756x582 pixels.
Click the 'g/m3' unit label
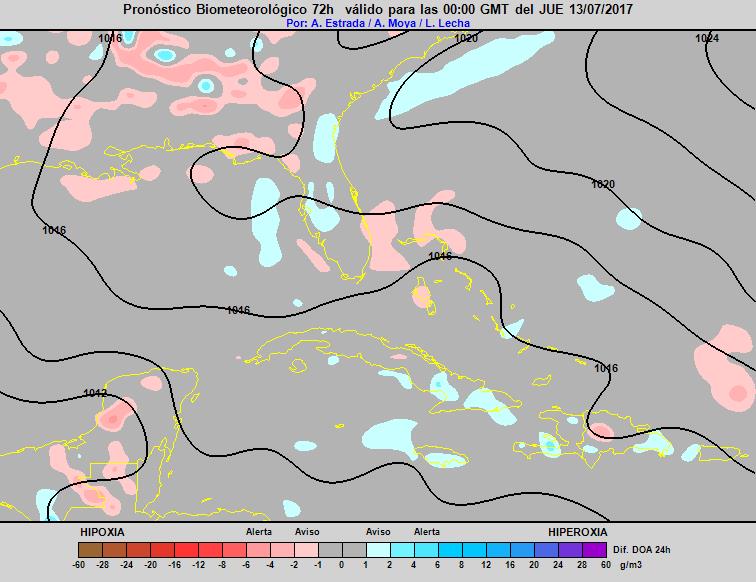click(631, 565)
